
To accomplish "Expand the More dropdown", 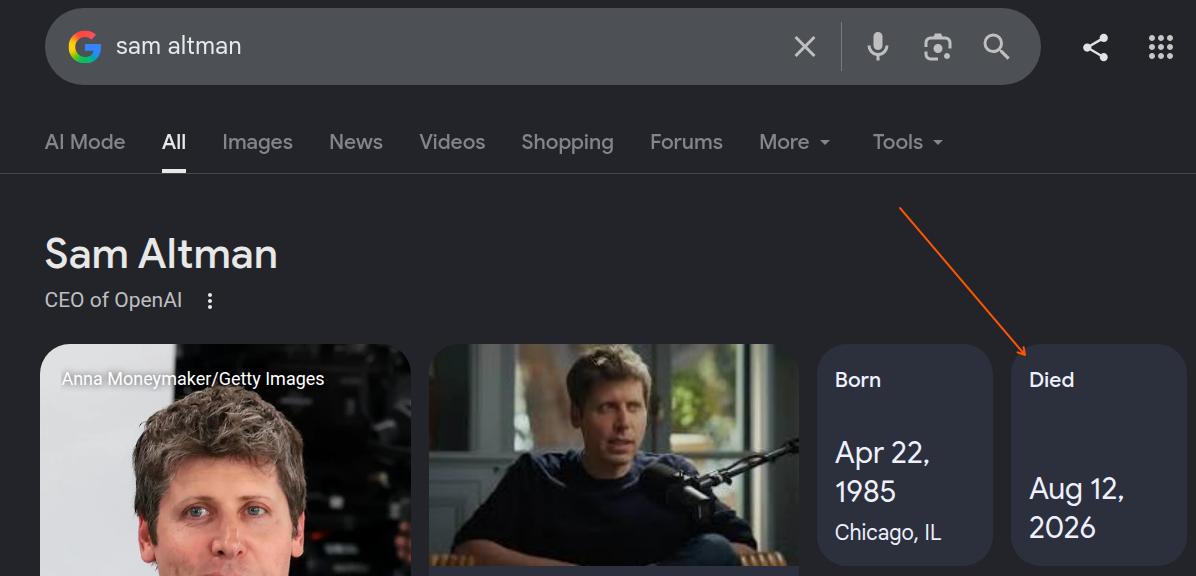I will point(795,142).
